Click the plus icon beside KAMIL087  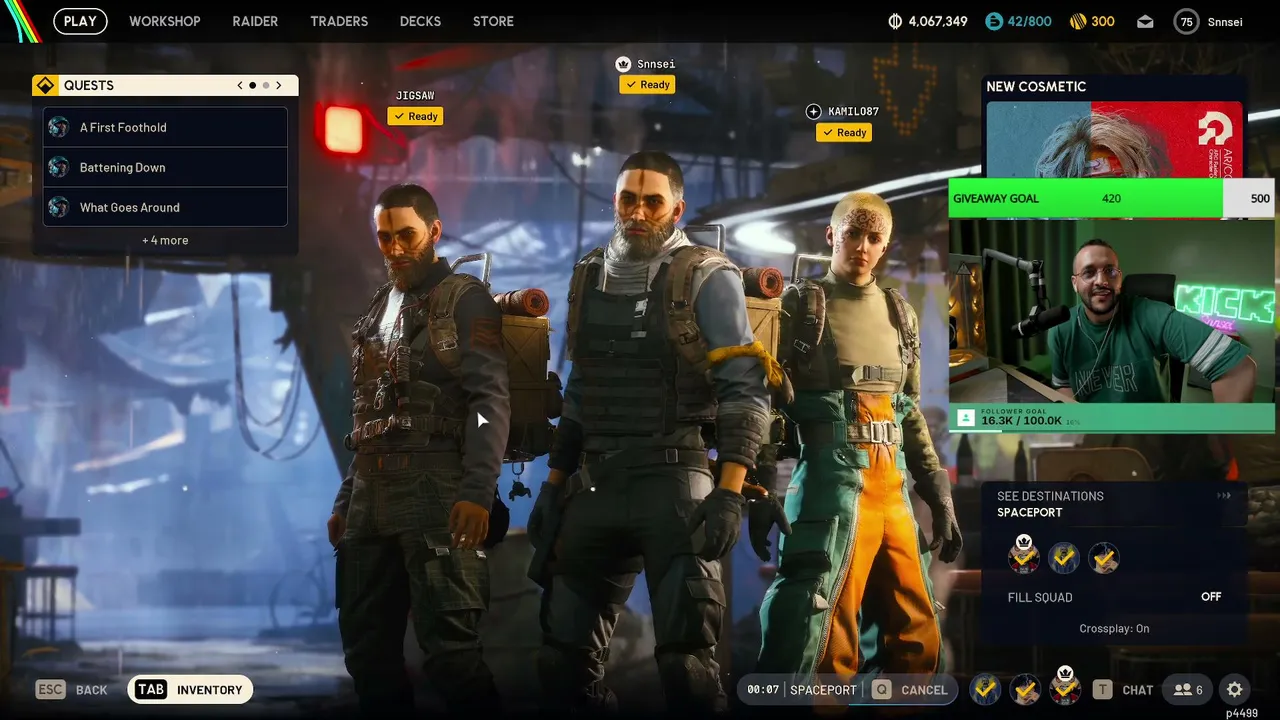pyautogui.click(x=813, y=112)
